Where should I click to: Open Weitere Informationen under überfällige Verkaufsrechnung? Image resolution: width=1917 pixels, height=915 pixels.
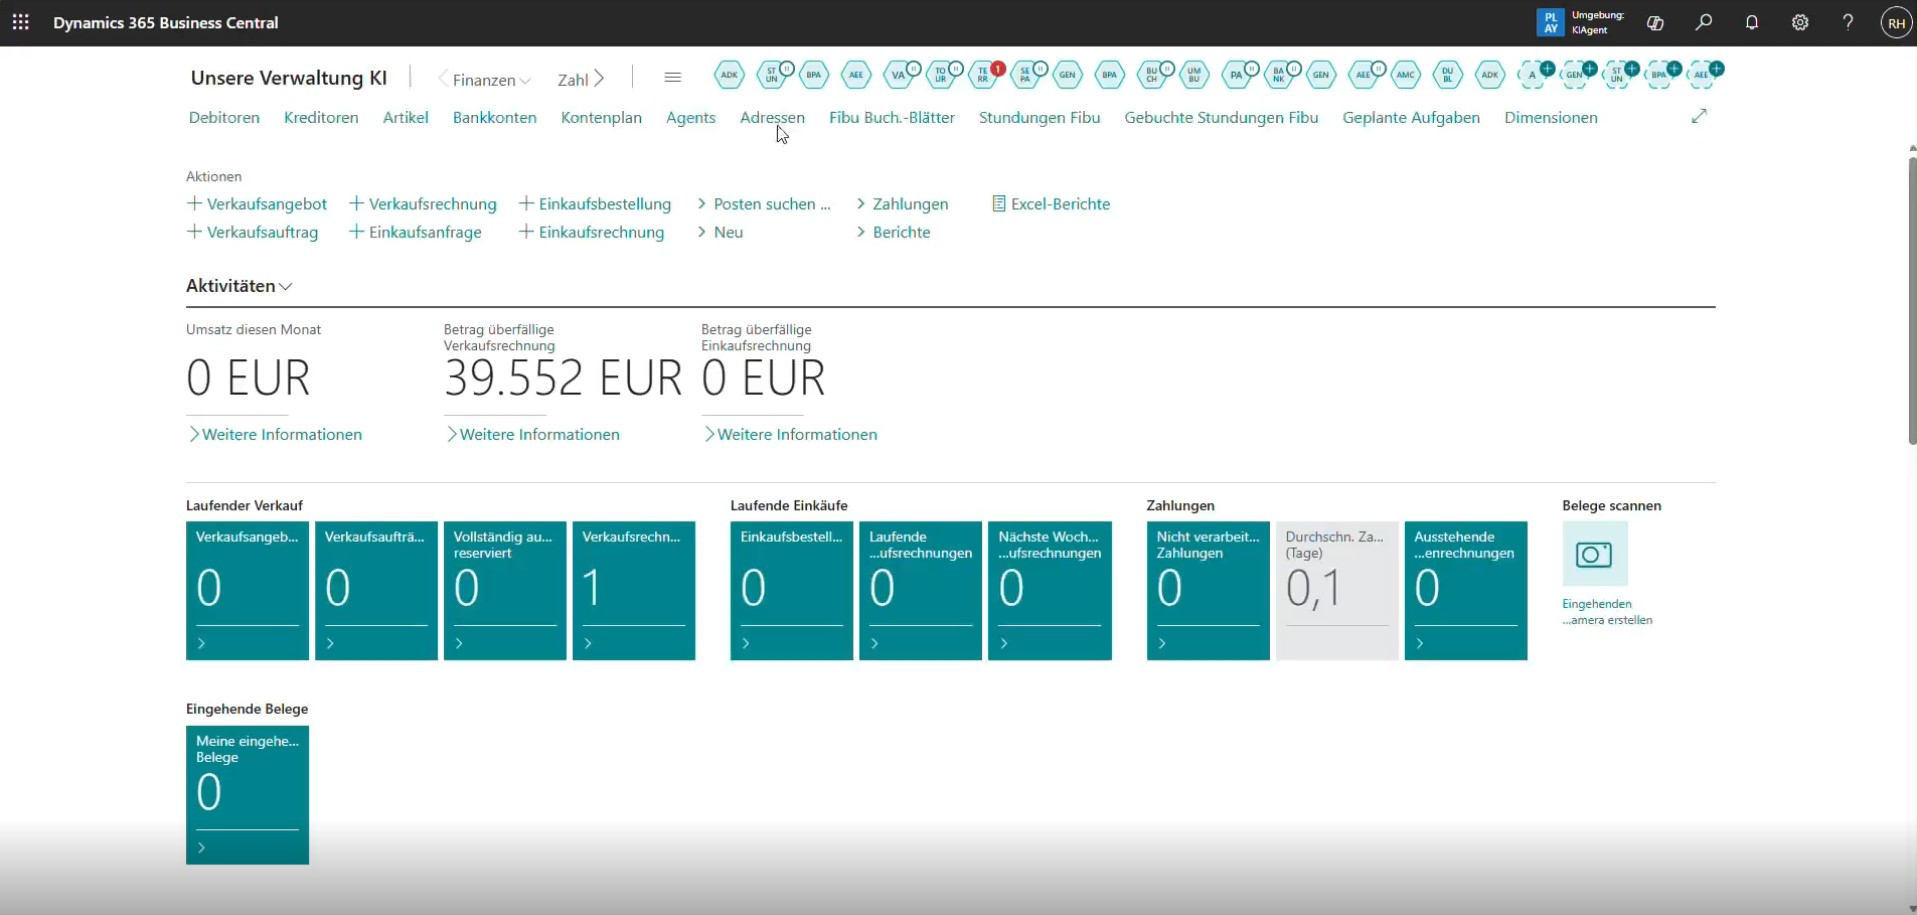533,434
